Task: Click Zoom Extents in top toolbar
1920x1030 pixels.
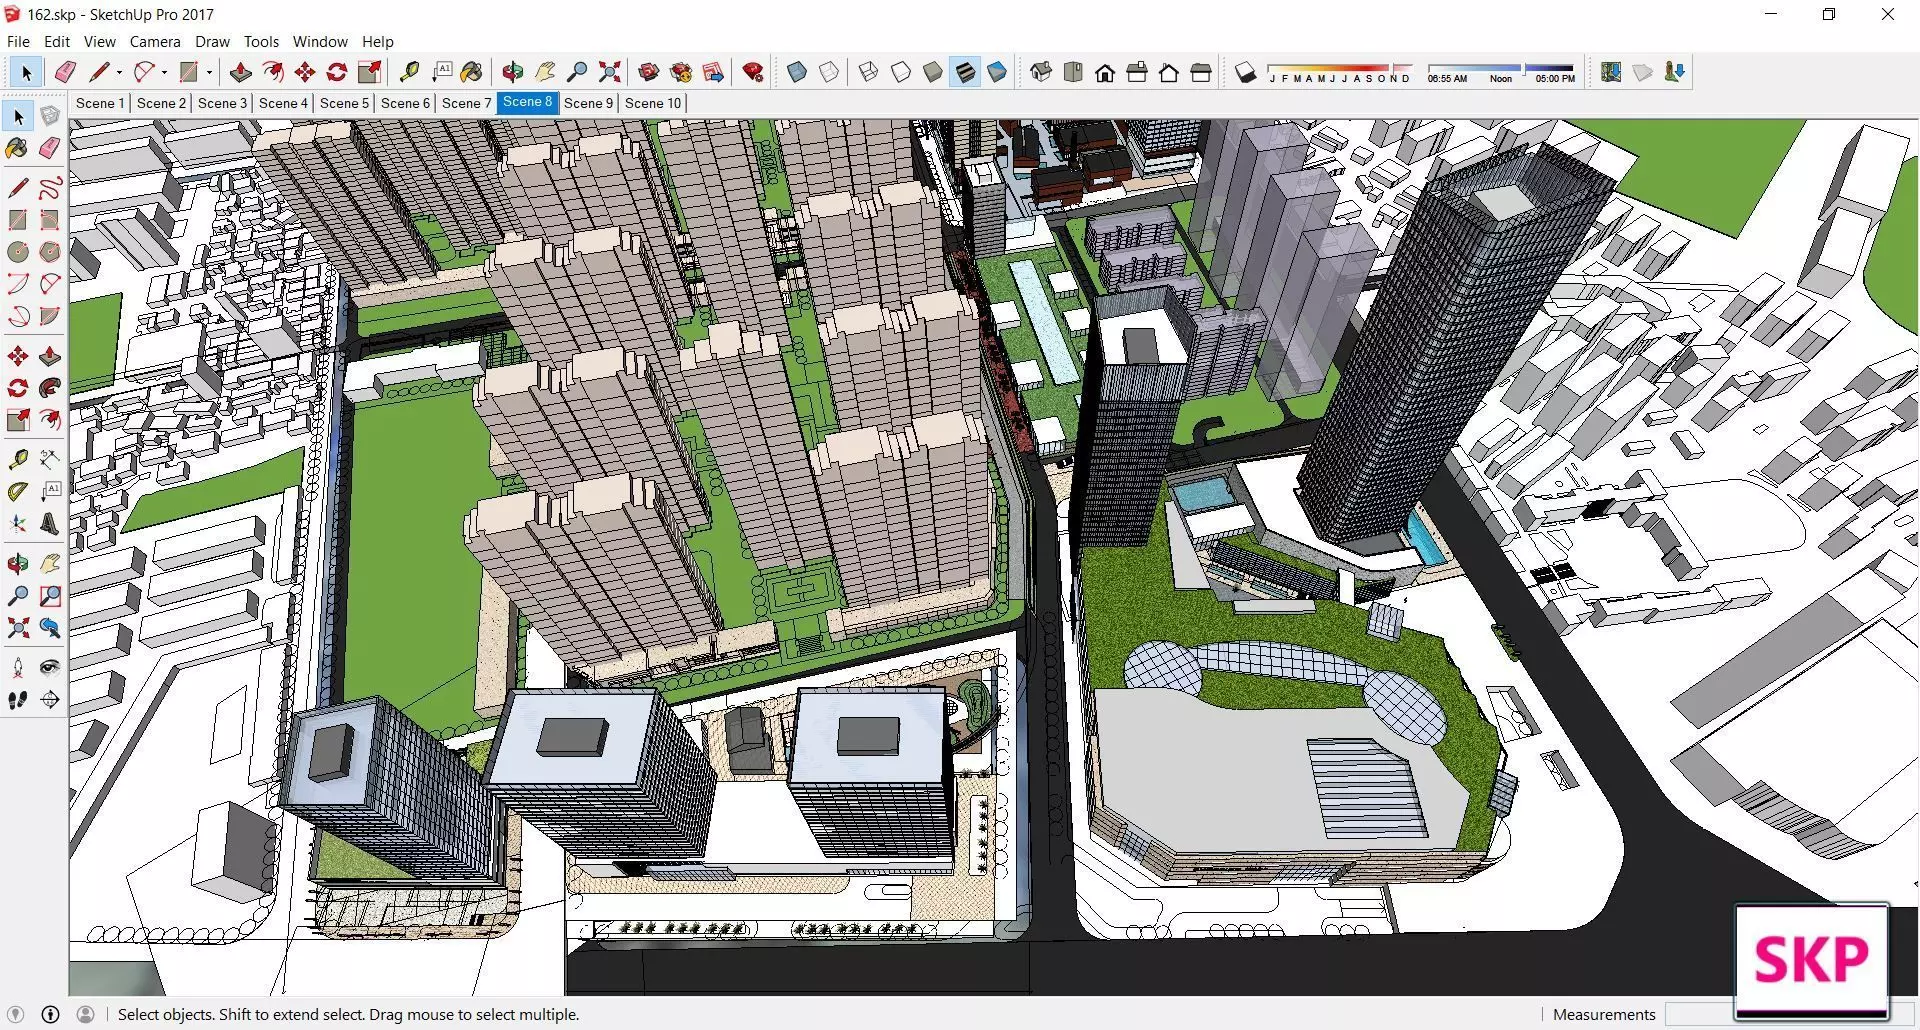Action: 609,72
